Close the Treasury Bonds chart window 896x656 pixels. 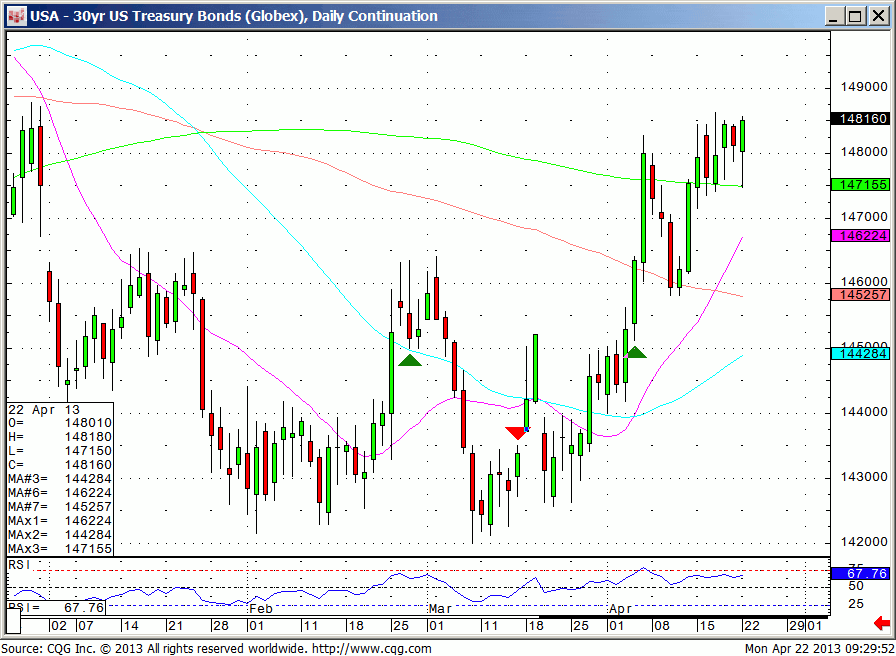pos(878,16)
